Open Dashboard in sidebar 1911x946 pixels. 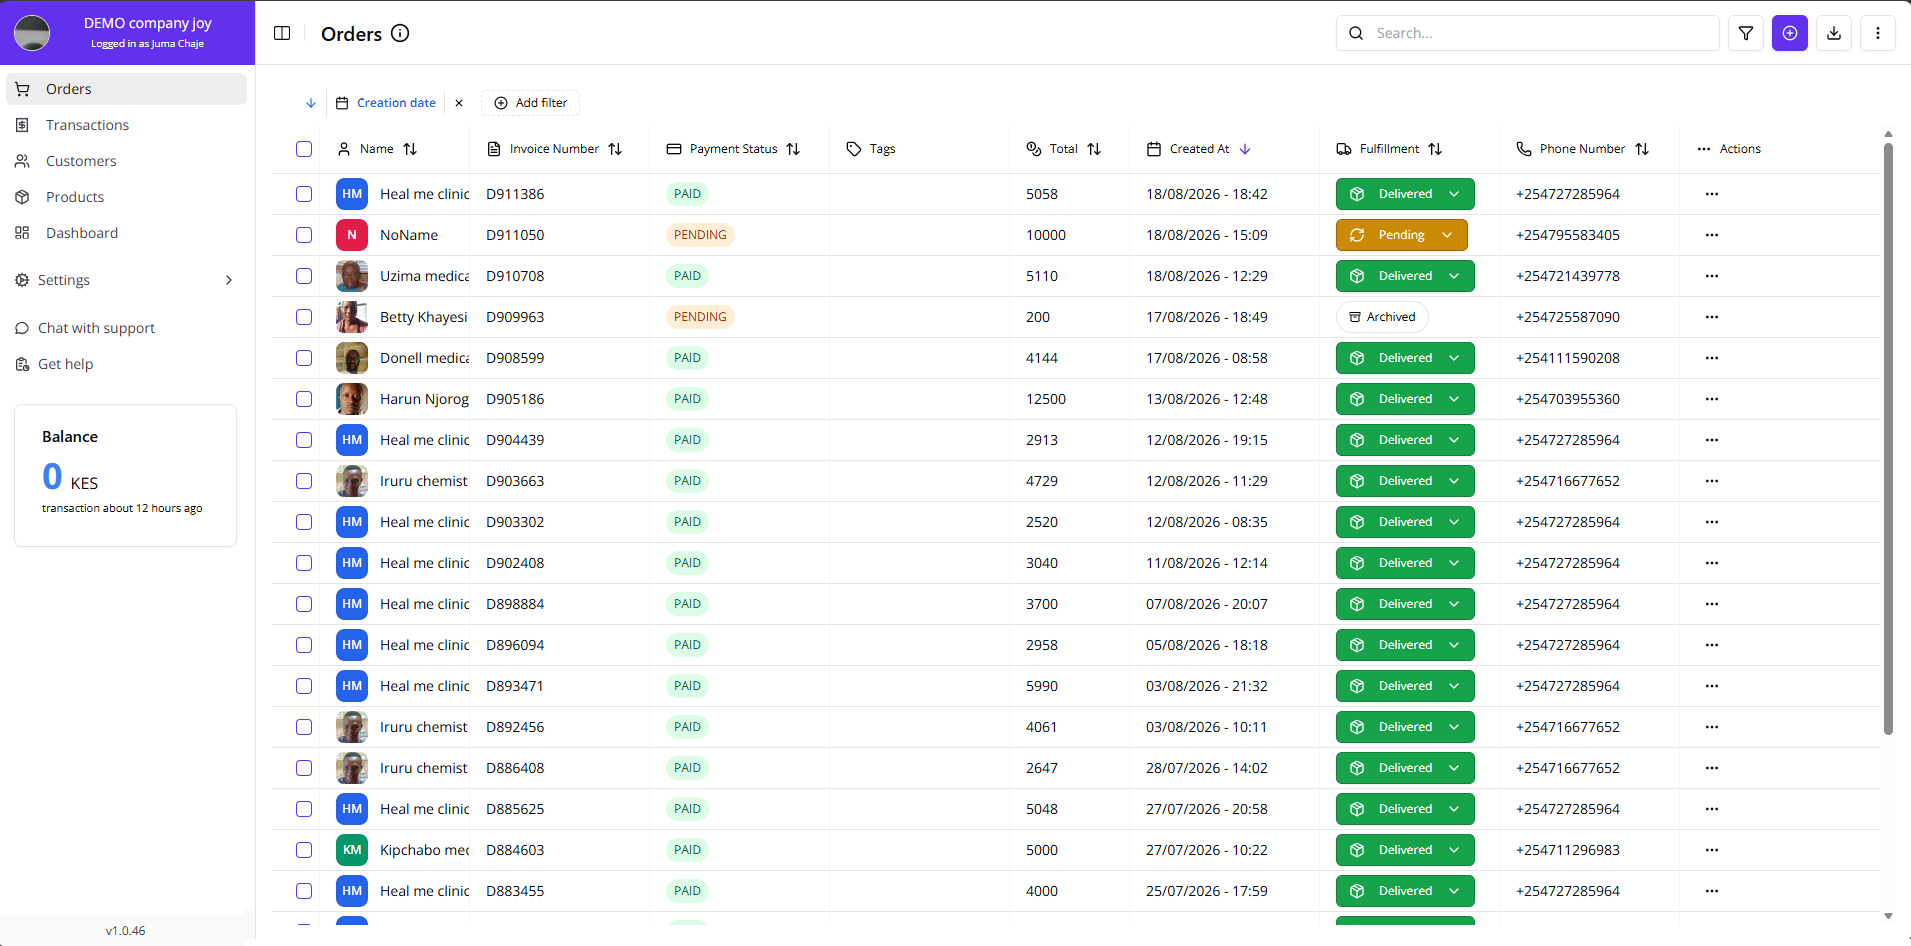[x=126, y=233]
